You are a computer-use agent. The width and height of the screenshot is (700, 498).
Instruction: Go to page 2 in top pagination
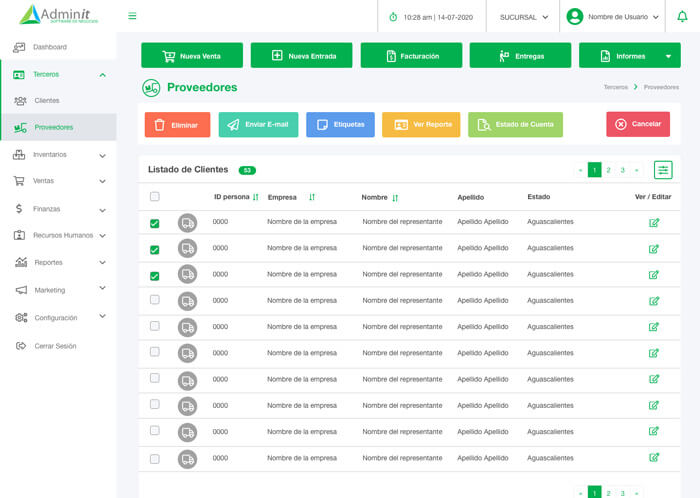(x=608, y=170)
